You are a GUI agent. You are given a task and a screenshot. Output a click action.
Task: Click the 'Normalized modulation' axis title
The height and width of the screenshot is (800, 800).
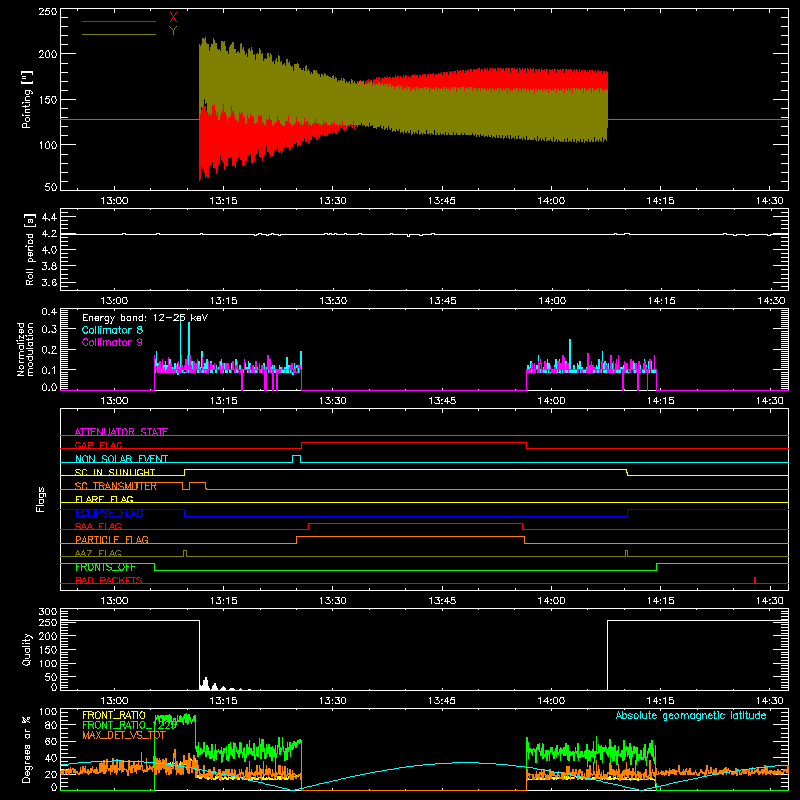tap(26, 349)
